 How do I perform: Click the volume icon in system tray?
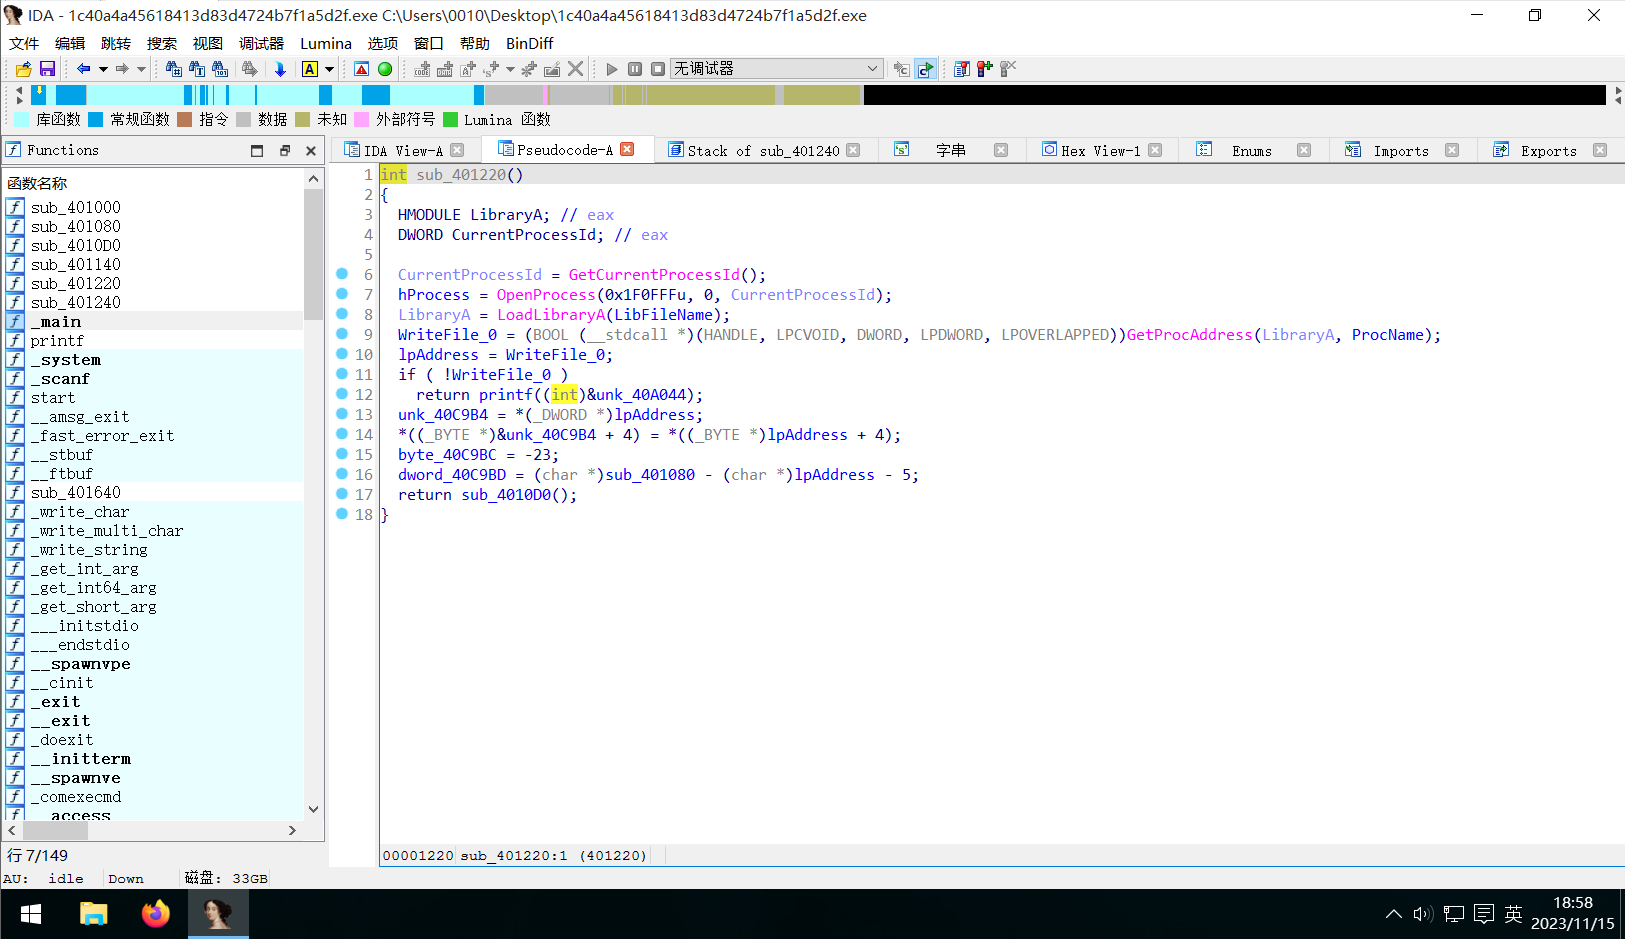pyautogui.click(x=1423, y=914)
